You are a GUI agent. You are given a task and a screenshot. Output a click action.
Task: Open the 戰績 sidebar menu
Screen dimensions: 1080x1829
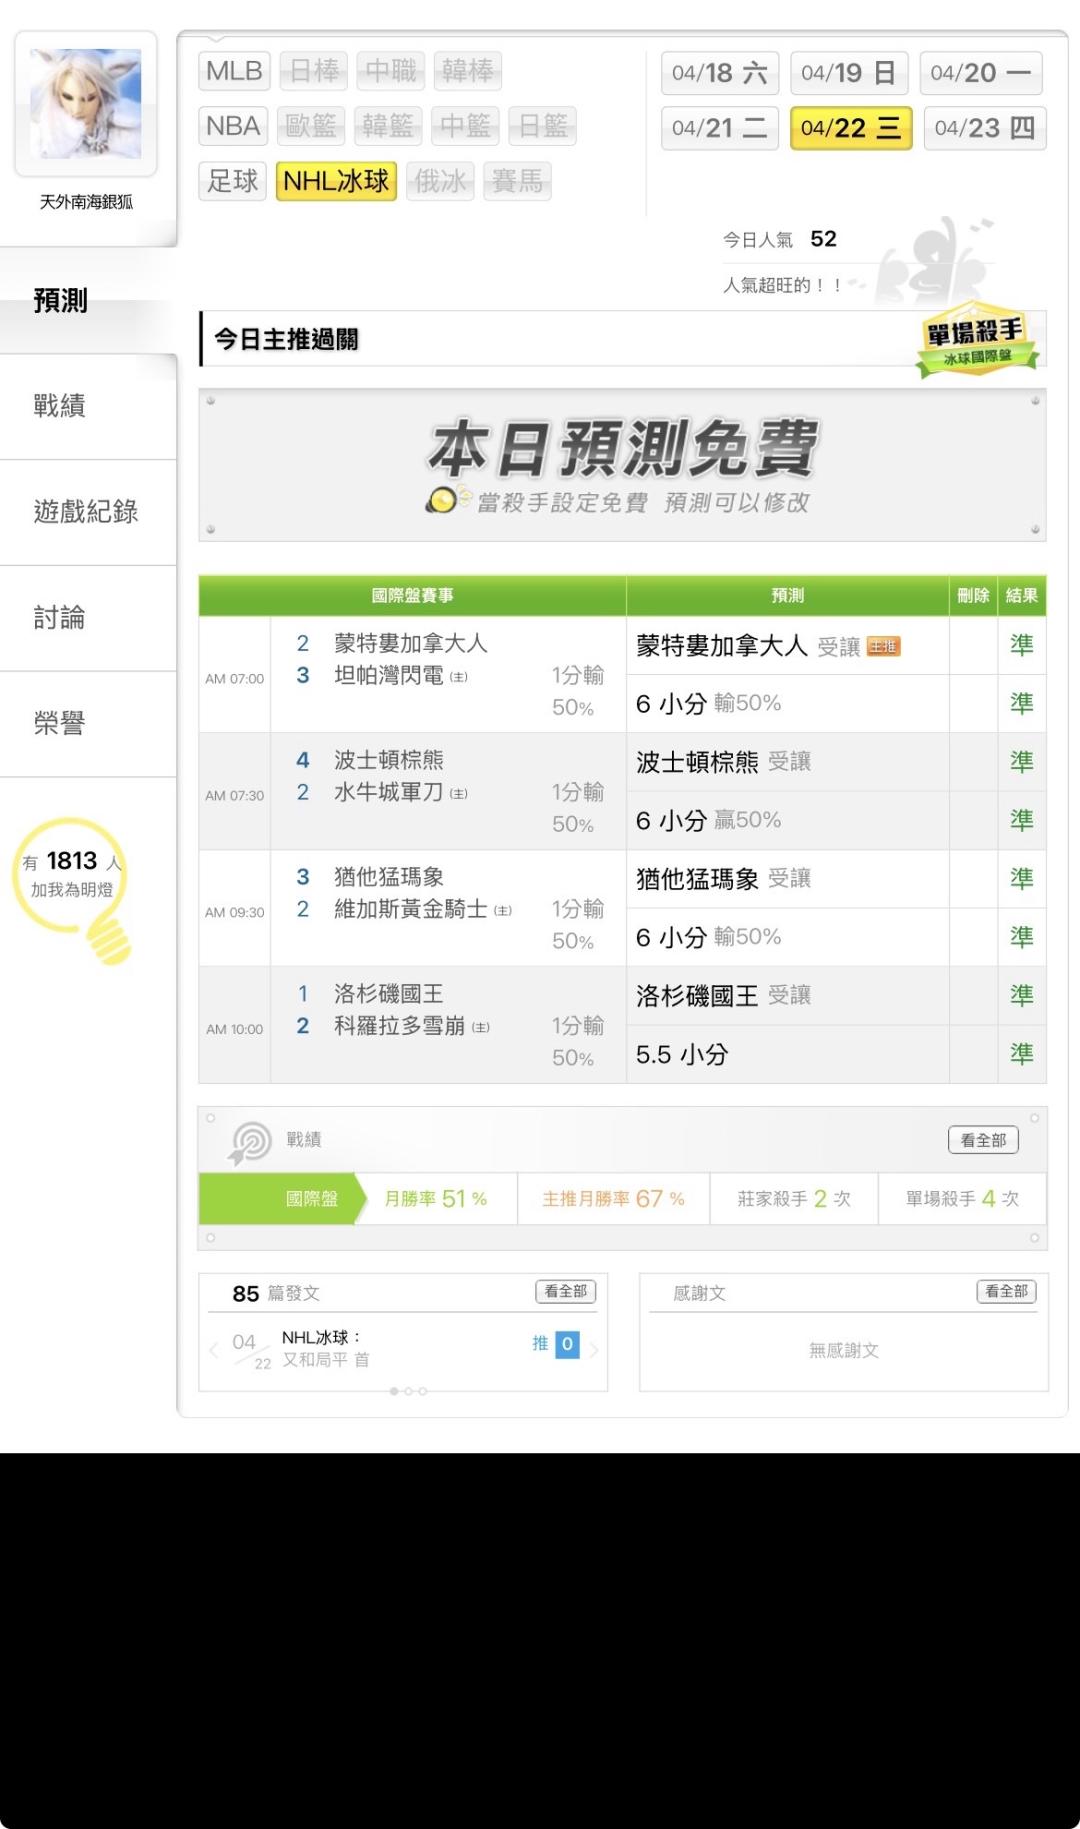coord(60,406)
